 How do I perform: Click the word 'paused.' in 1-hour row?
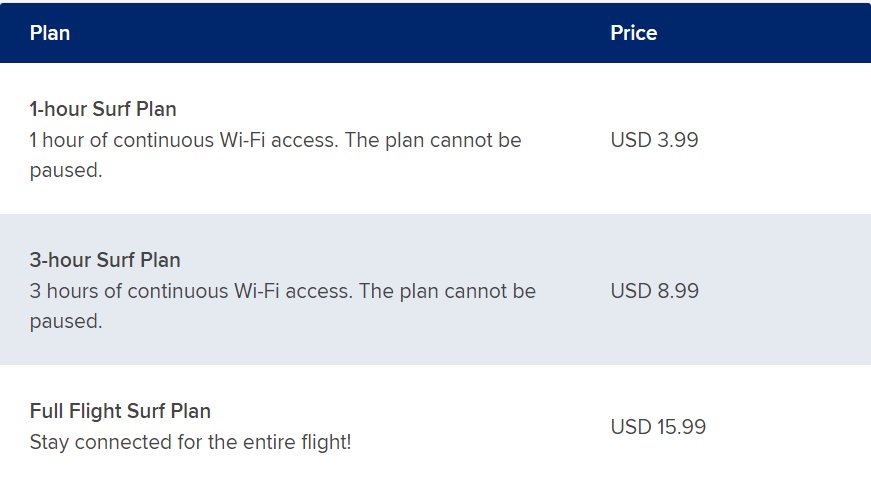tap(66, 170)
